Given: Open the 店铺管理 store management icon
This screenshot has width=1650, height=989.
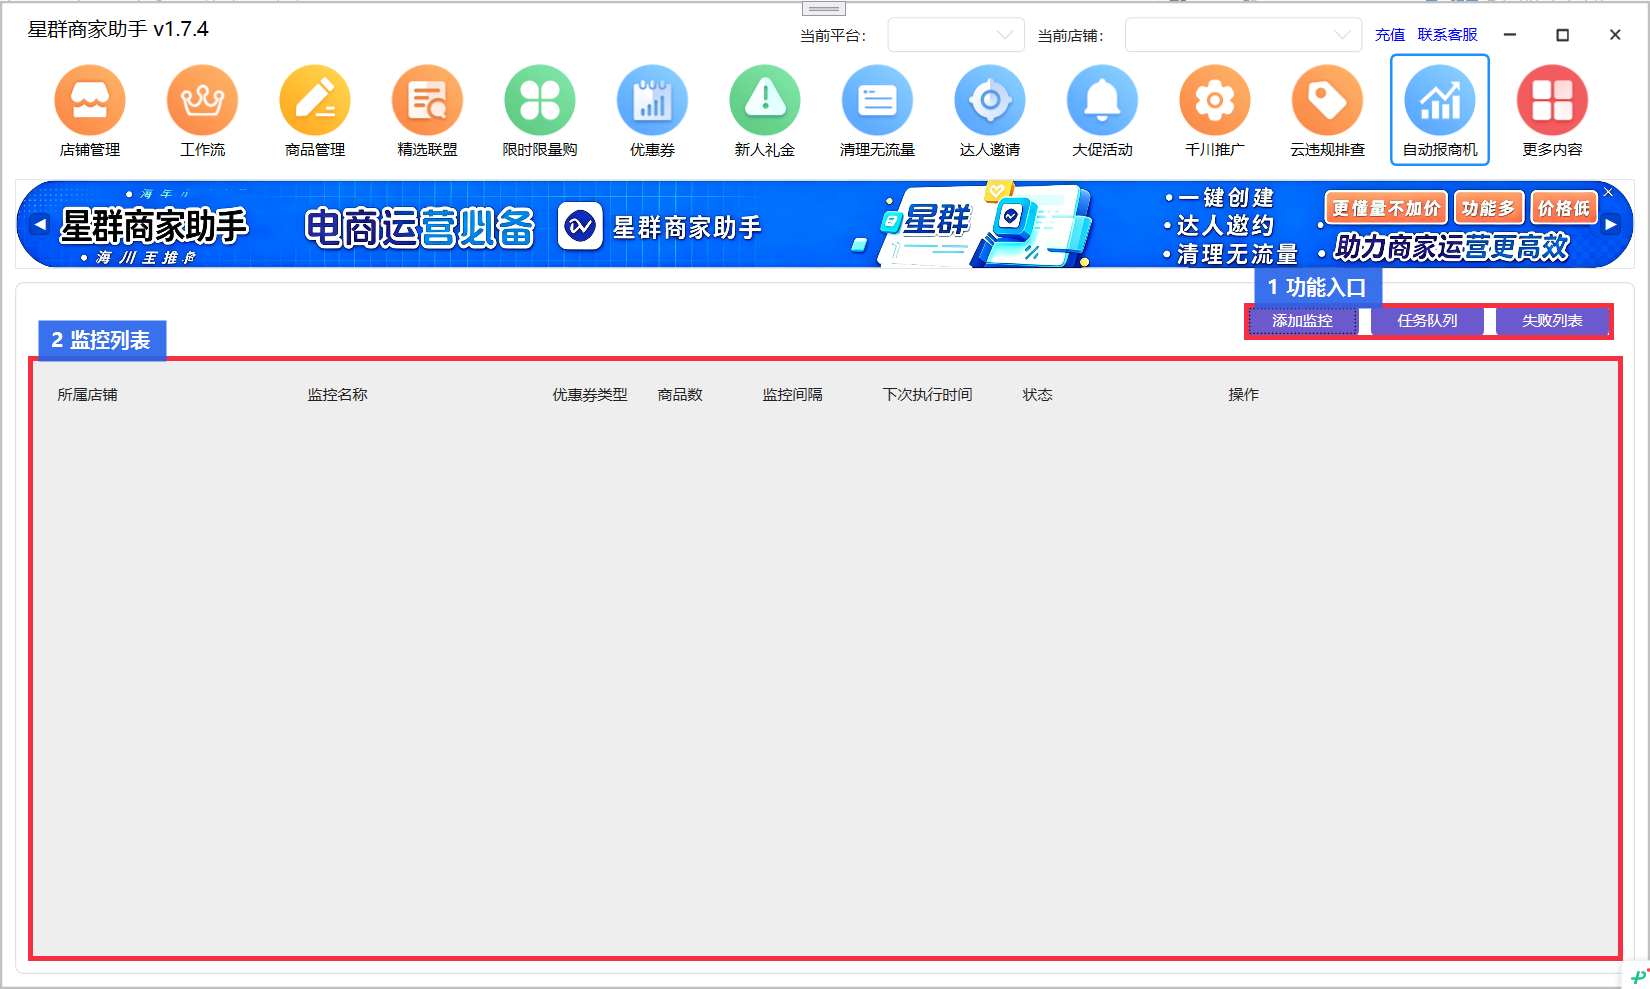Looking at the screenshot, I should (90, 100).
